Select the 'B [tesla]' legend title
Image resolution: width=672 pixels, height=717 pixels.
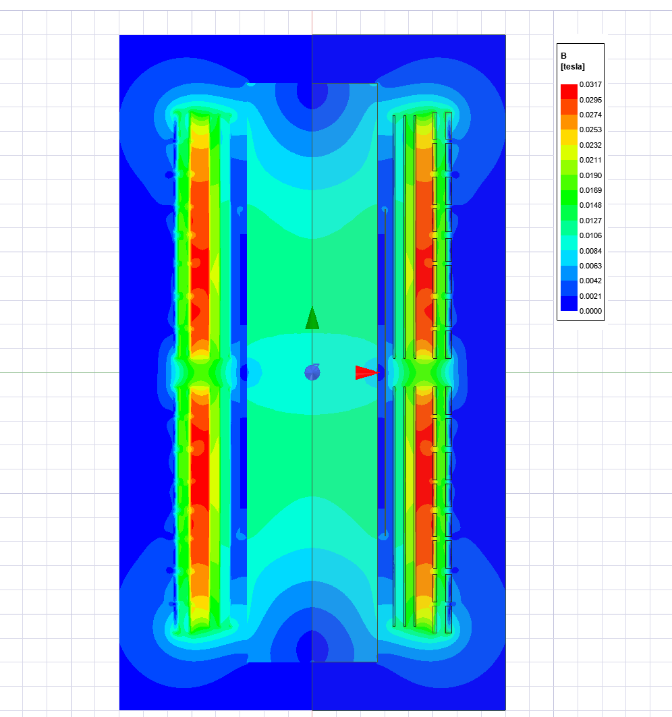[572, 61]
